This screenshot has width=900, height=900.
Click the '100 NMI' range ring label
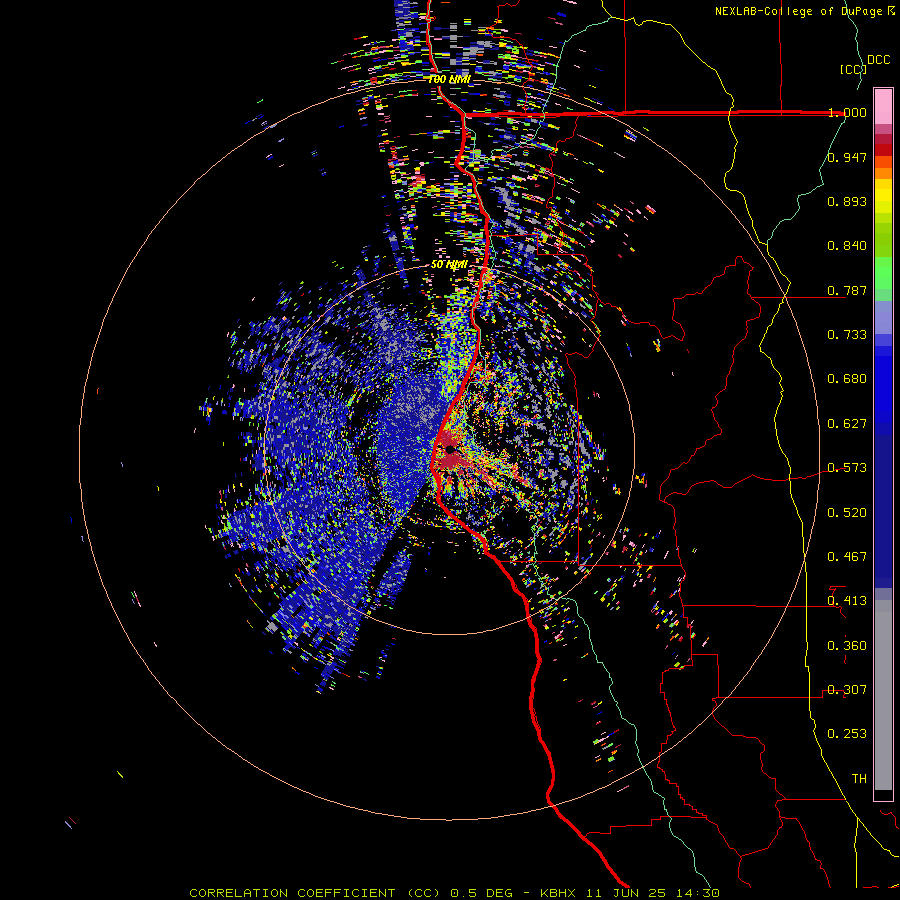[x=449, y=79]
